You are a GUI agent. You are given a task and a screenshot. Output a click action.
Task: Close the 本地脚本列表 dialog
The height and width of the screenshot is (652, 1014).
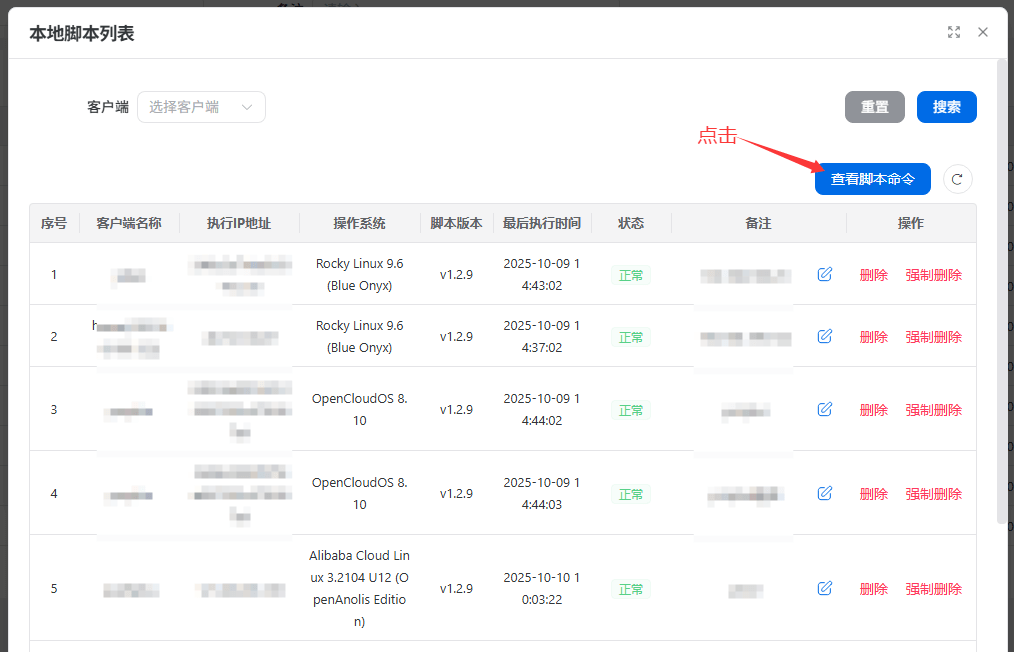[x=983, y=32]
